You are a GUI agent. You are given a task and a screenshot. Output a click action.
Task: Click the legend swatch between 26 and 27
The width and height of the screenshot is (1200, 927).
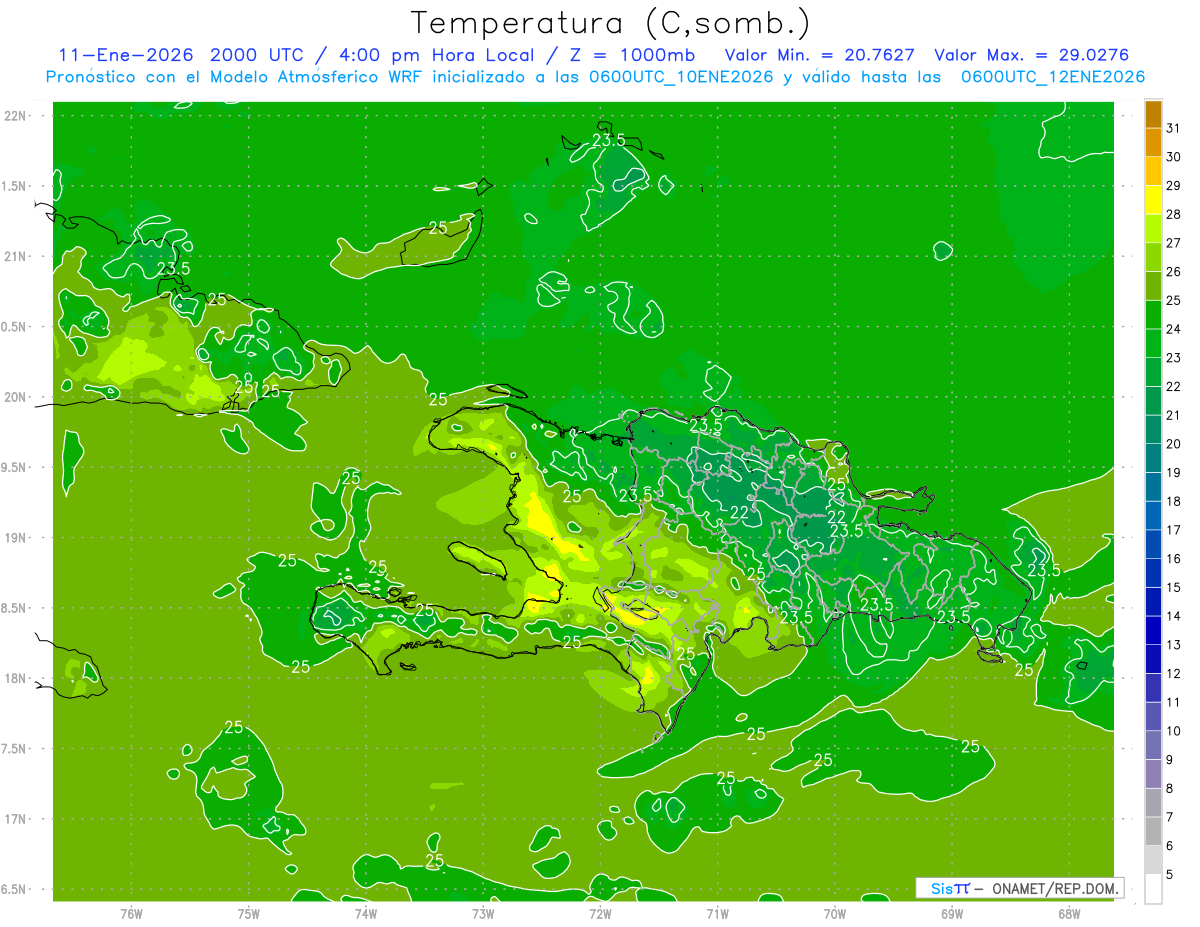(1153, 258)
